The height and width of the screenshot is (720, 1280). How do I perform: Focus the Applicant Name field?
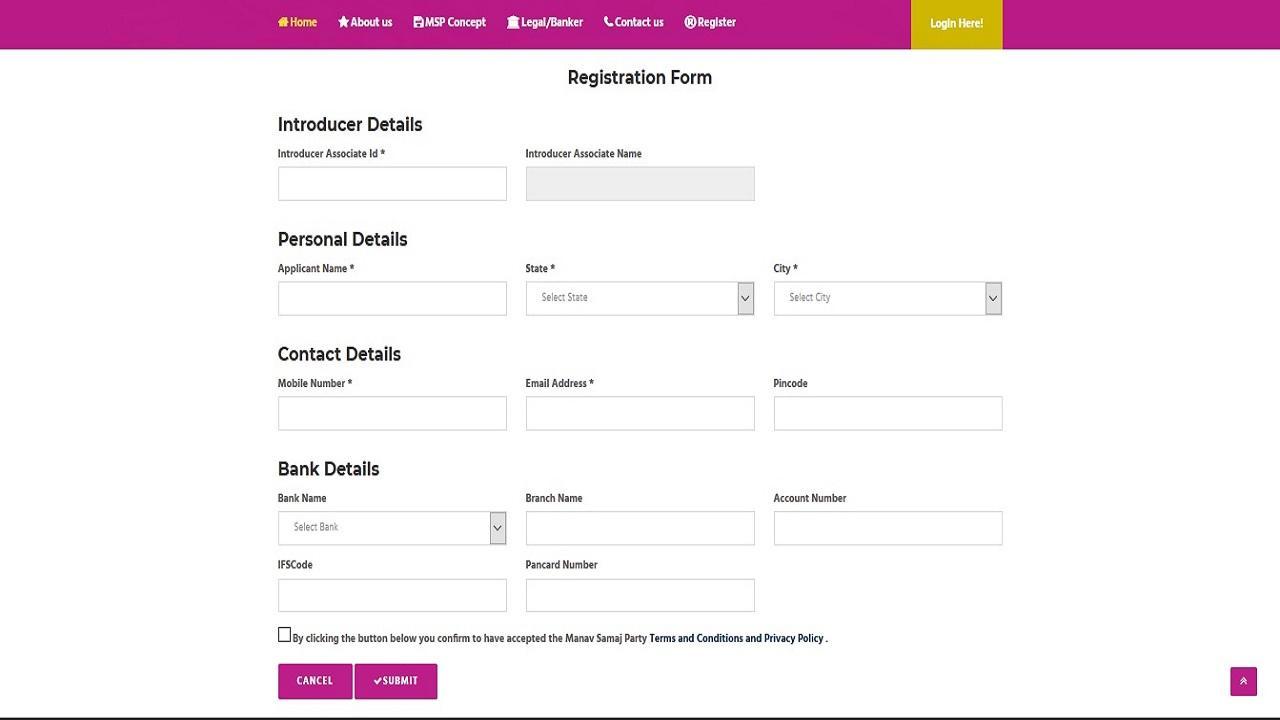click(392, 298)
